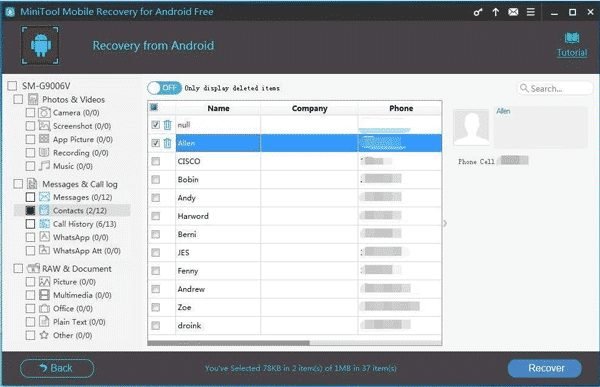Image resolution: width=600 pixels, height=387 pixels.
Task: Collapse the details panel arrow
Action: click(445, 223)
